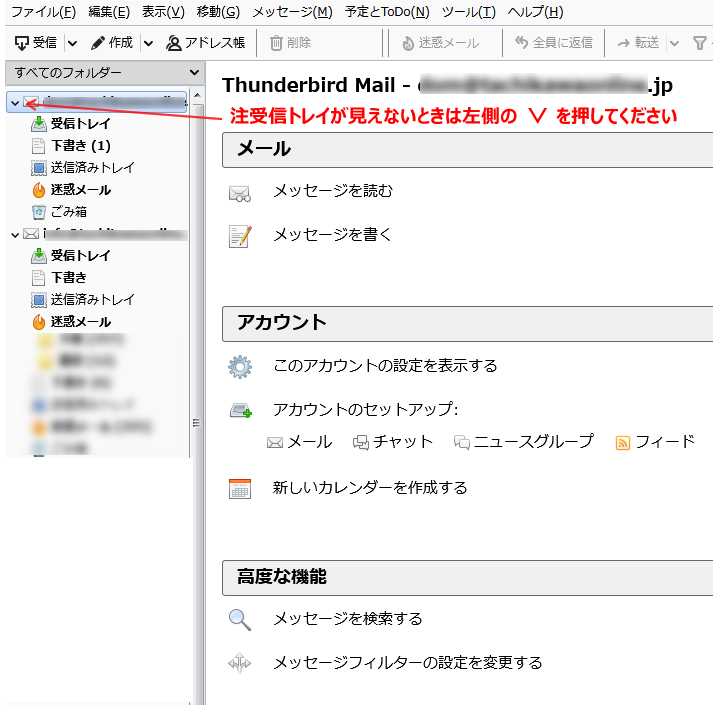Click the アカウント section header
Image resolution: width=713 pixels, height=705 pixels.
(x=467, y=324)
